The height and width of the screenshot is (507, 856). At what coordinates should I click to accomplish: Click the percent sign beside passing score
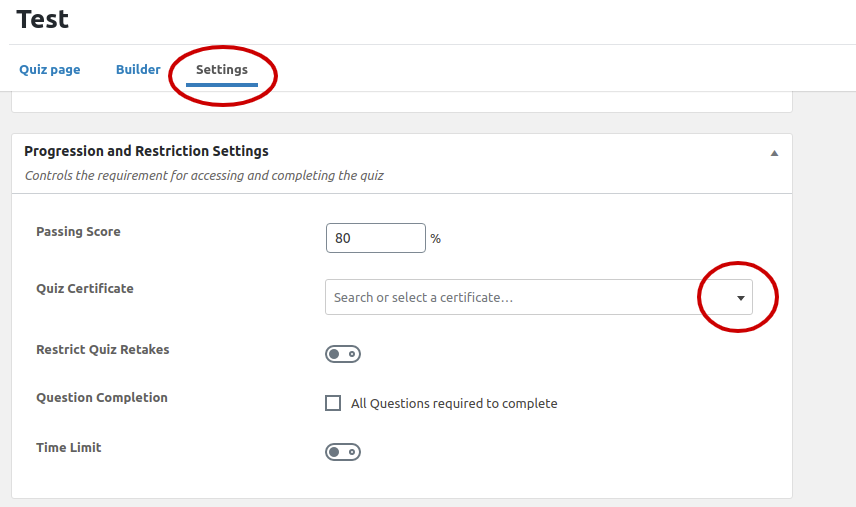pyautogui.click(x=435, y=238)
